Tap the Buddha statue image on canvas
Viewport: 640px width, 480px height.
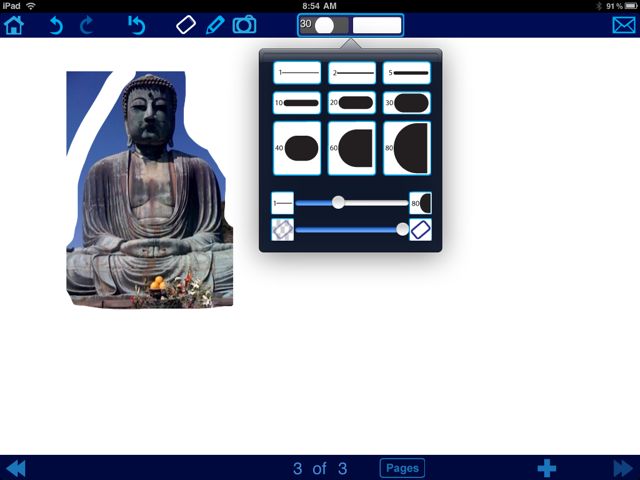150,190
